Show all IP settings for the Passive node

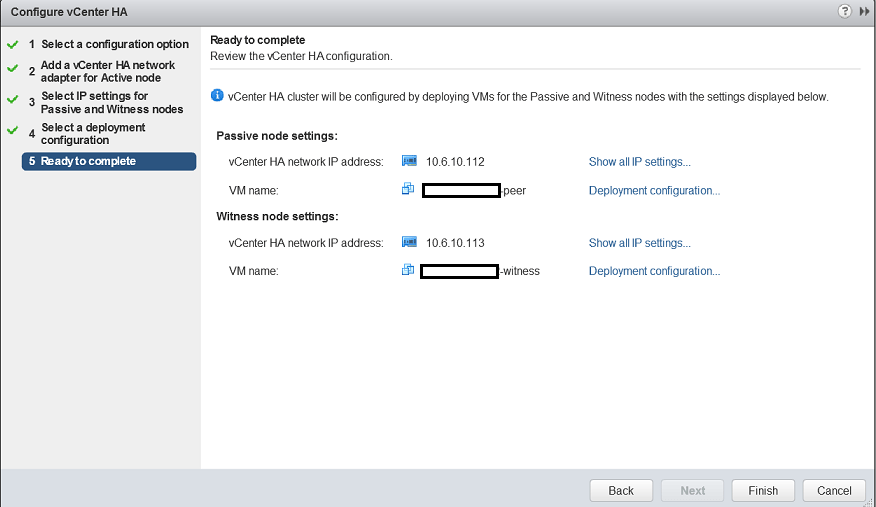point(639,161)
